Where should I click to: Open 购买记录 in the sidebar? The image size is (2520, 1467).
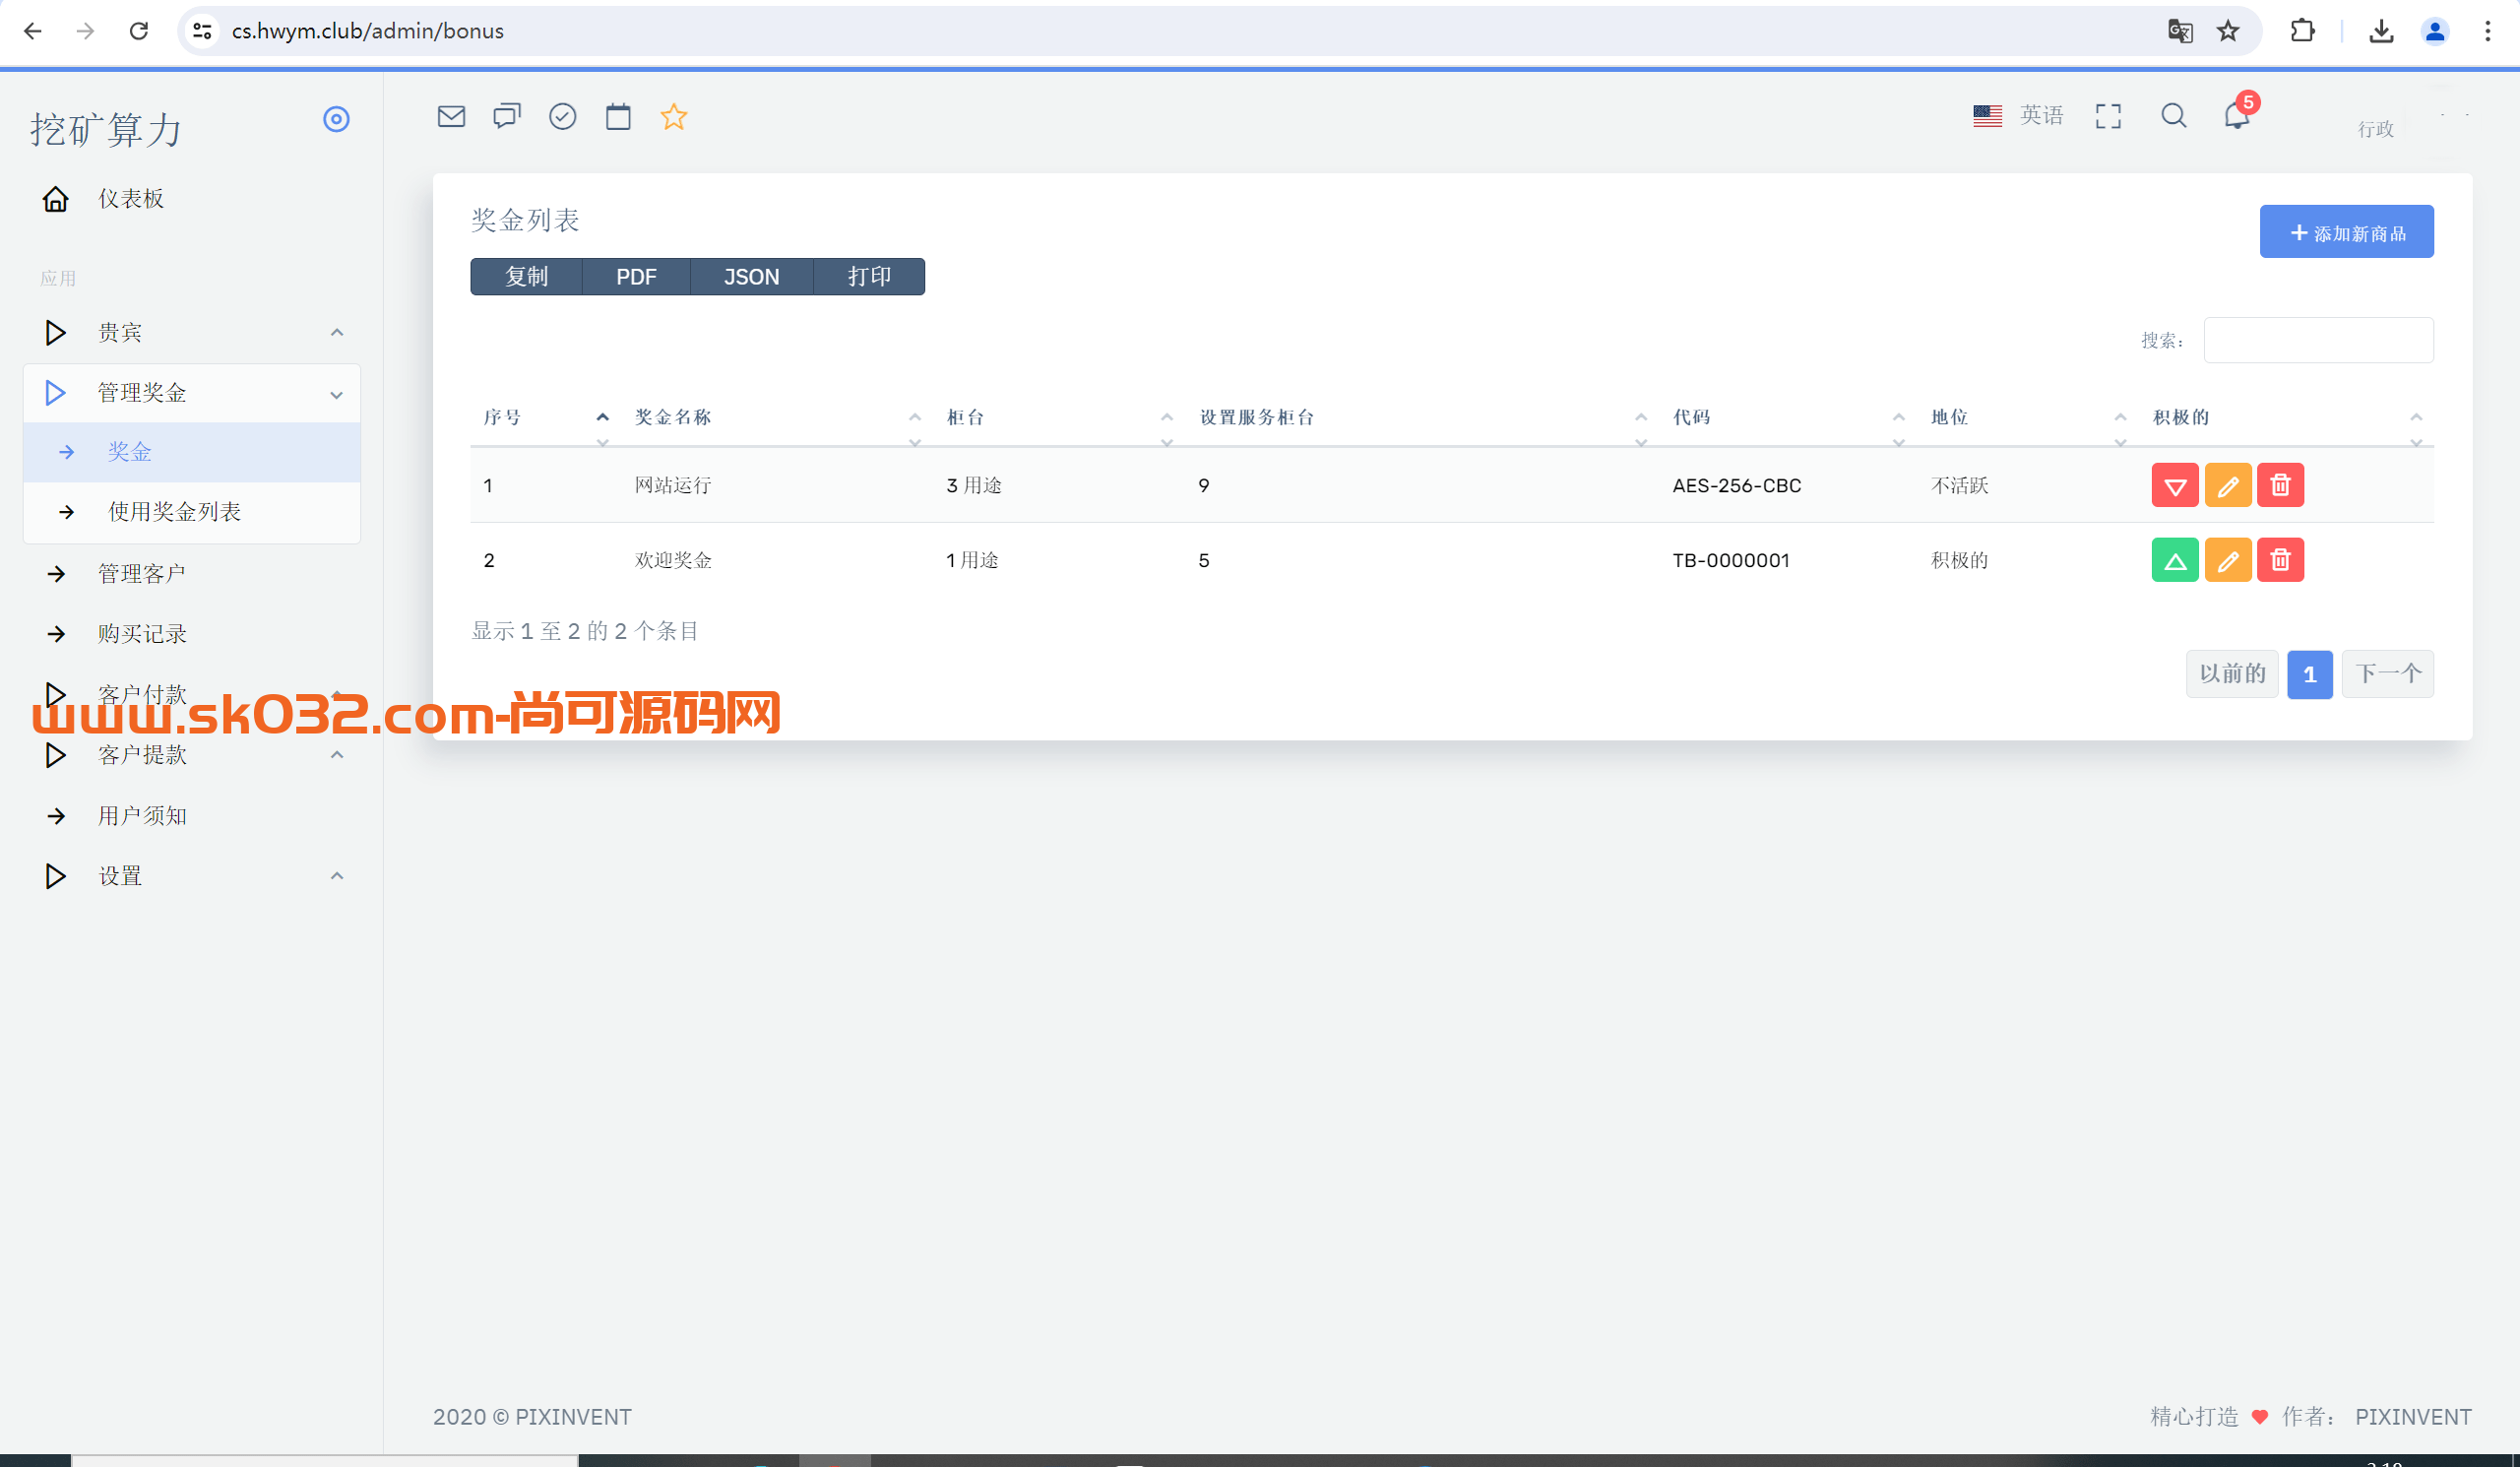[x=191, y=634]
